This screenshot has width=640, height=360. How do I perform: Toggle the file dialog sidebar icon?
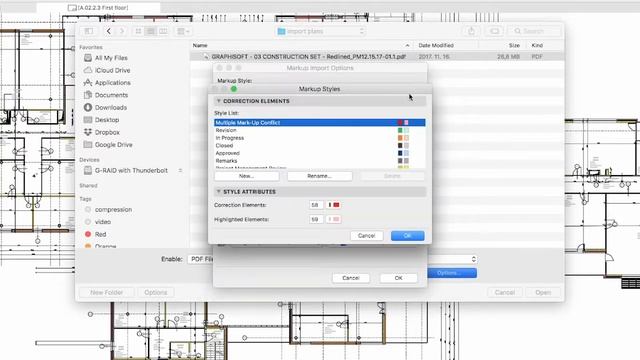(89, 31)
